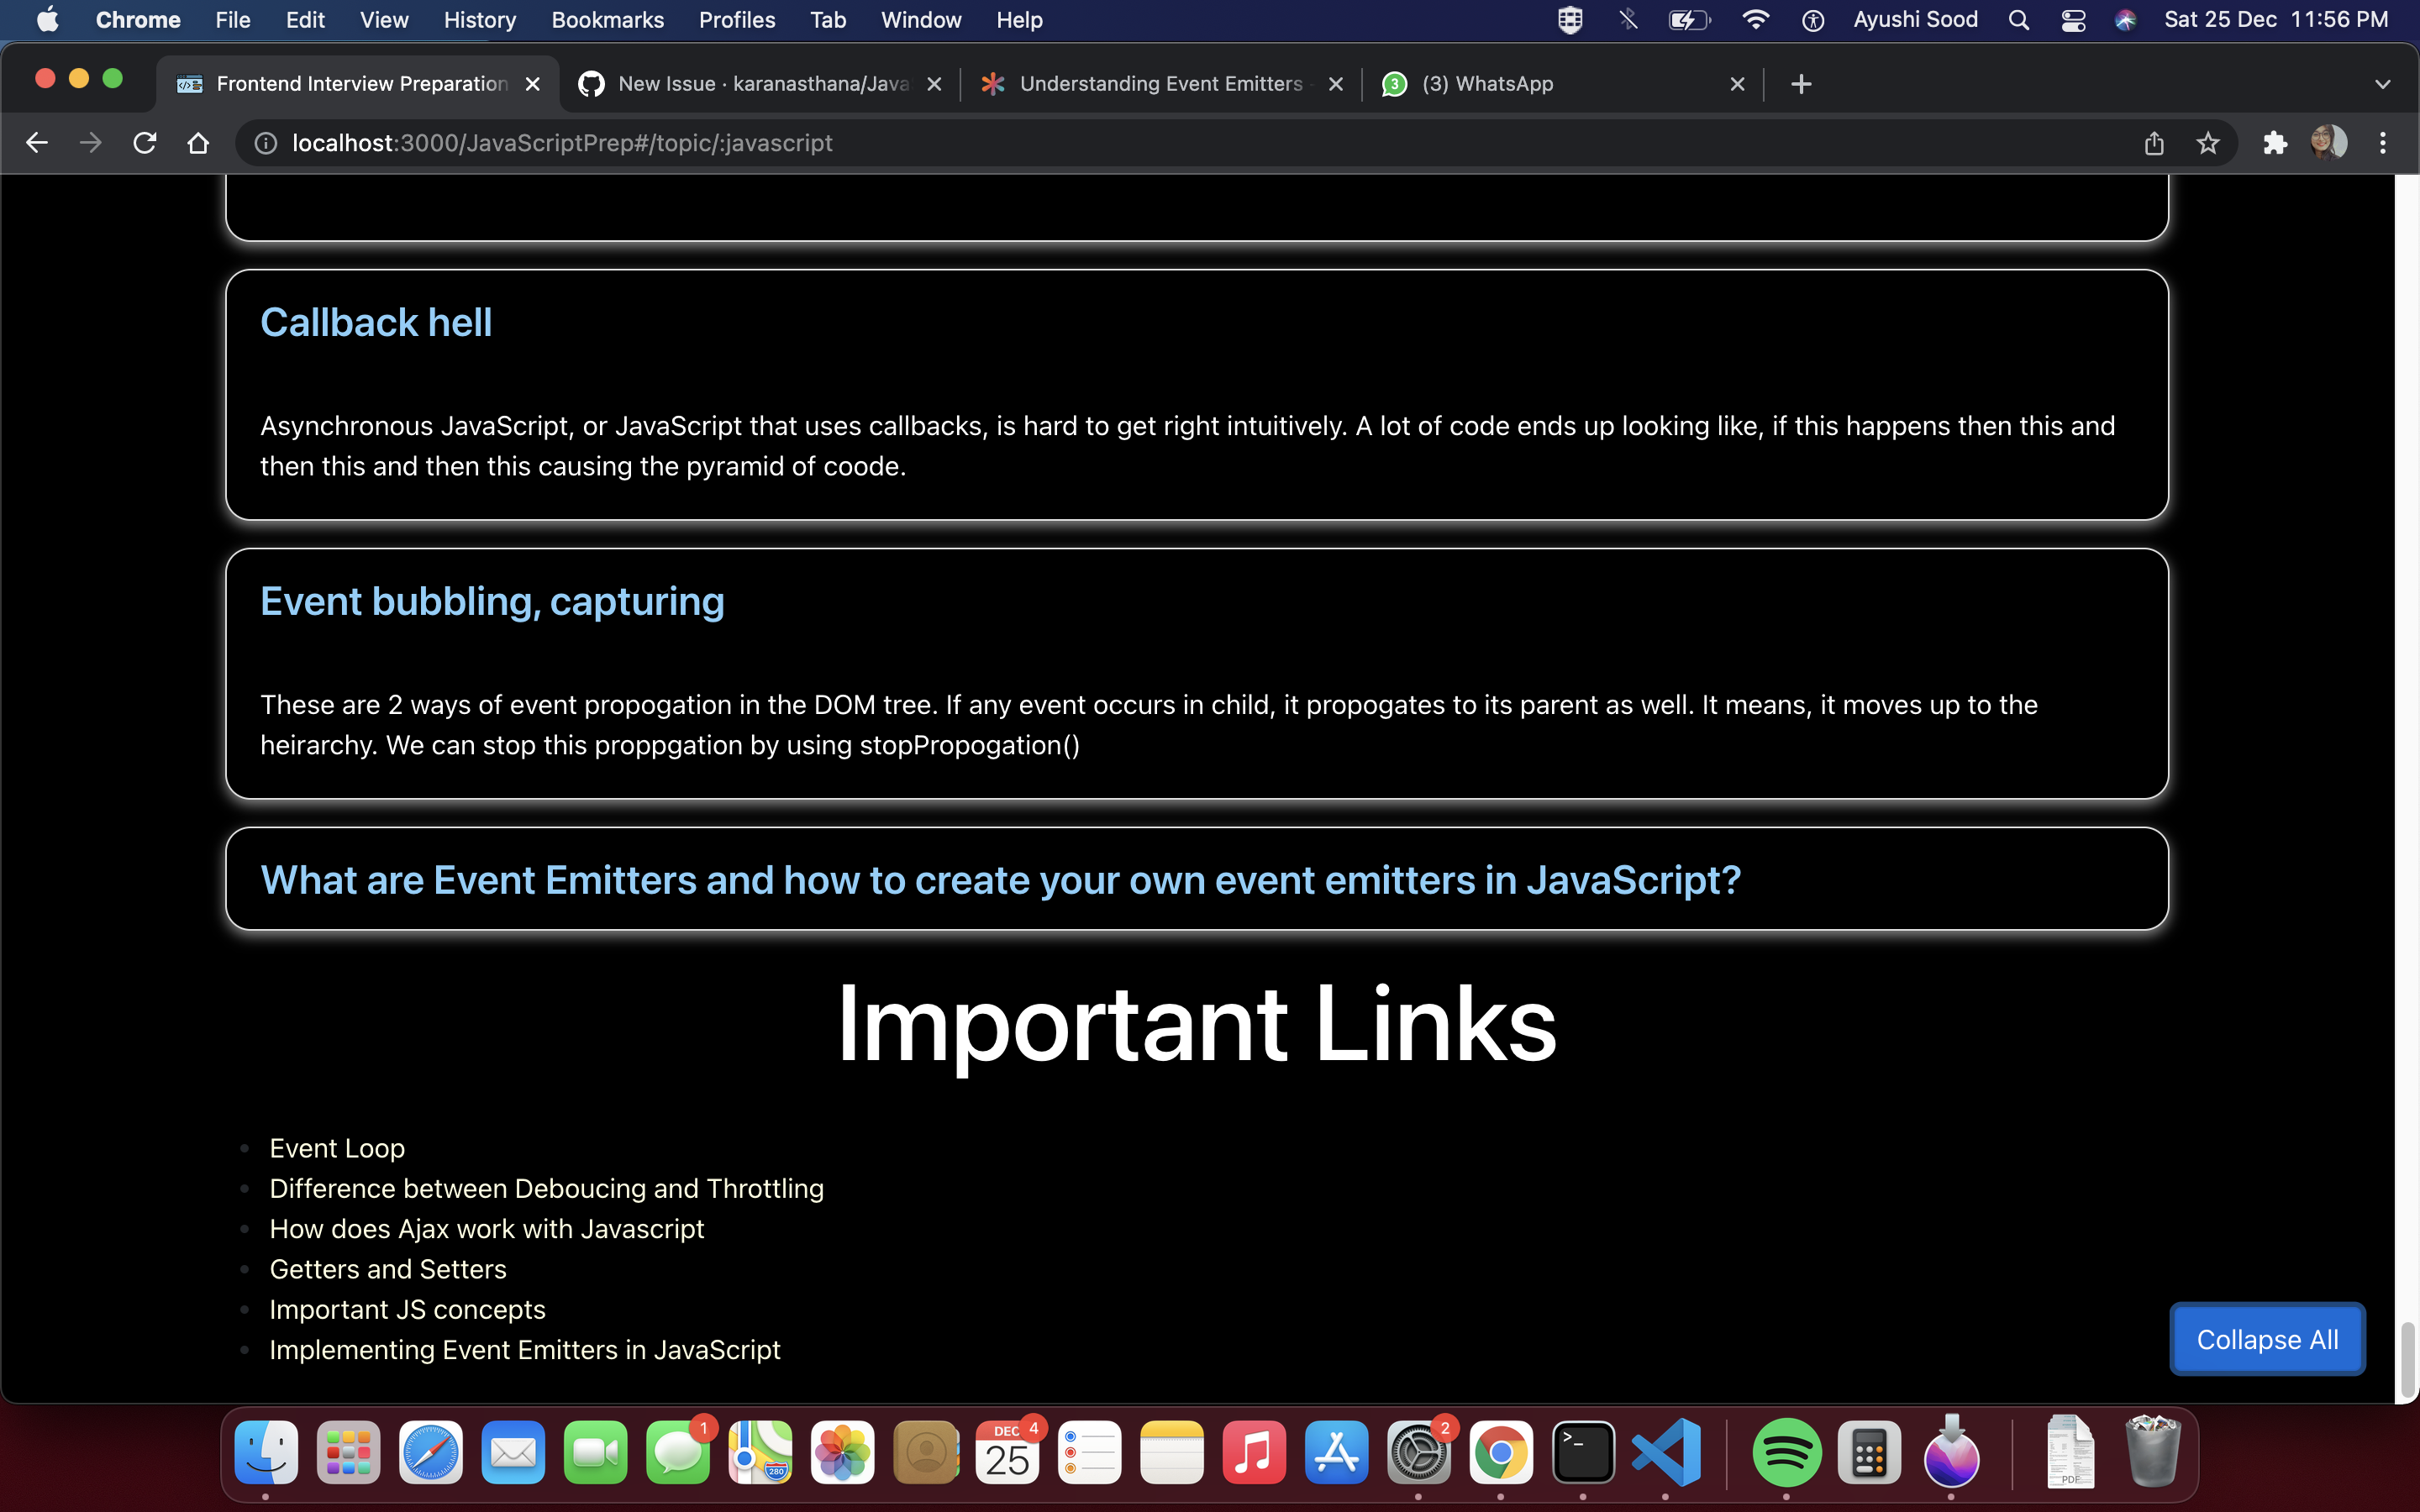2420x1512 pixels.
Task: Navigate back to previous page
Action: (x=37, y=143)
